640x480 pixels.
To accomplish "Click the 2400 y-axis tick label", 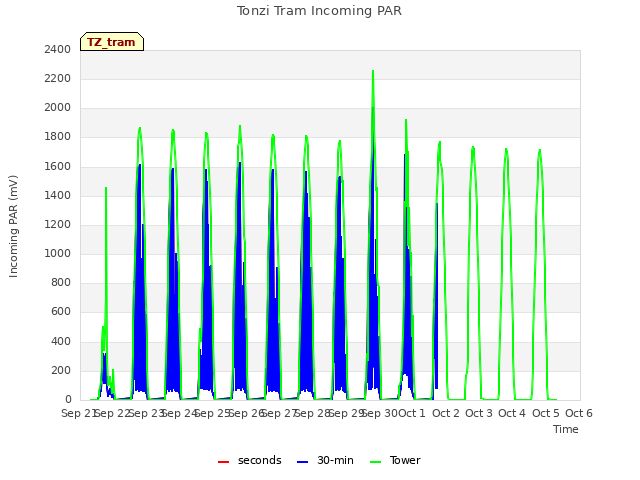I will pyautogui.click(x=58, y=49).
